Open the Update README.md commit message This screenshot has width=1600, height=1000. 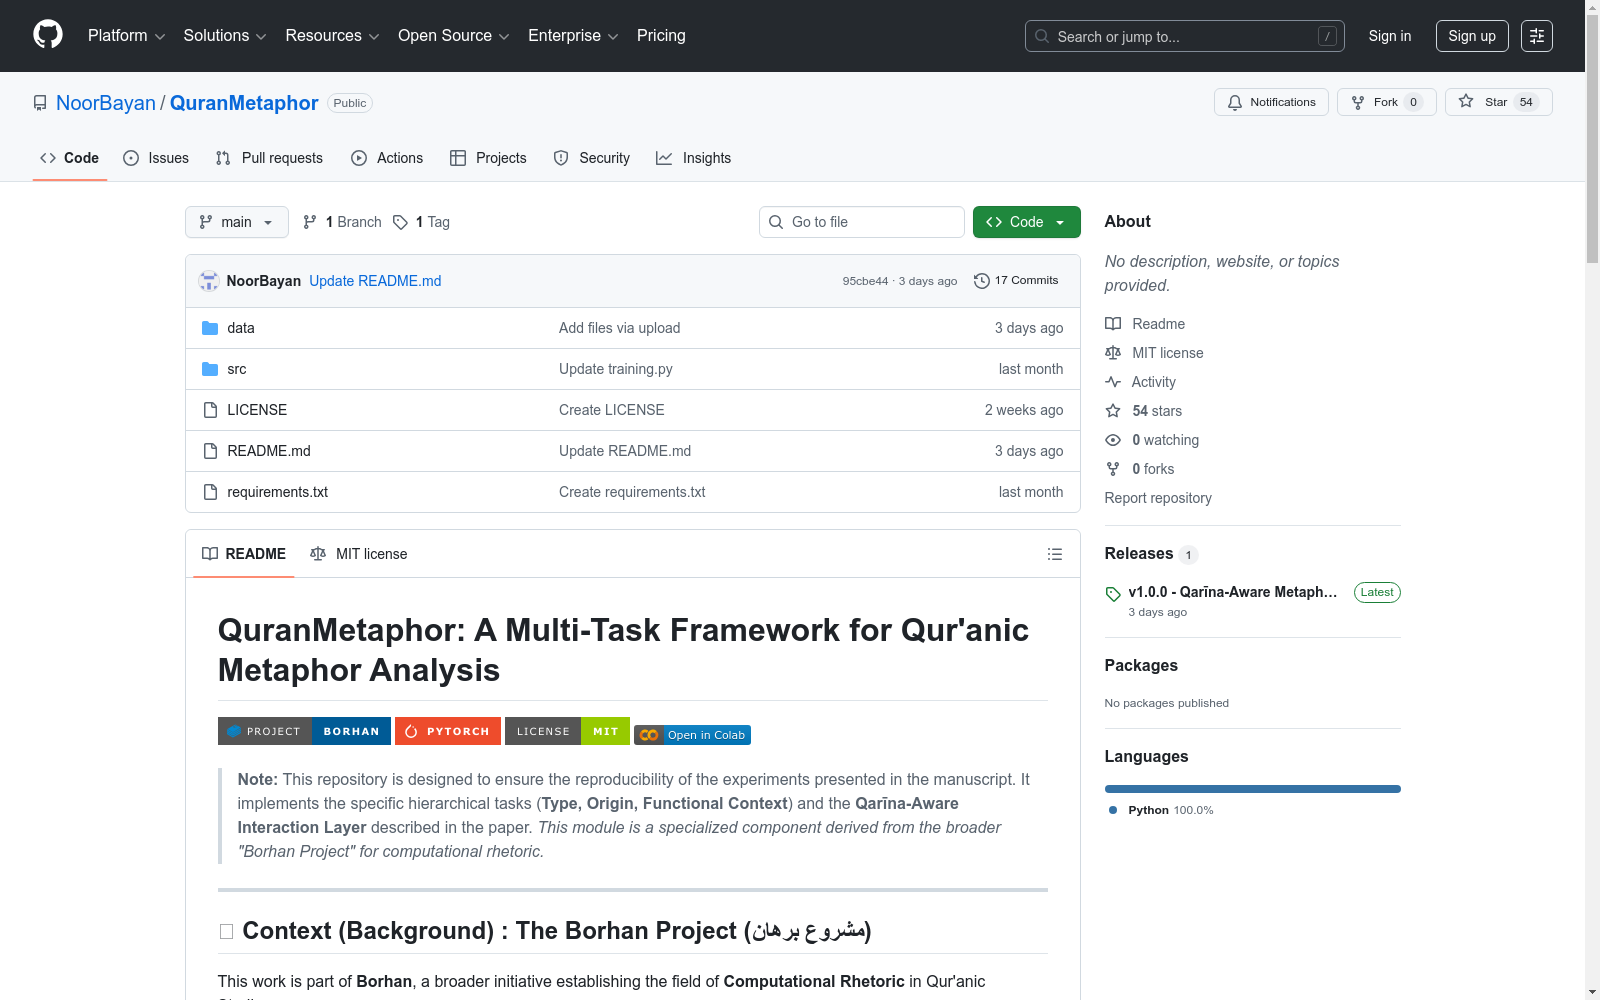[375, 281]
